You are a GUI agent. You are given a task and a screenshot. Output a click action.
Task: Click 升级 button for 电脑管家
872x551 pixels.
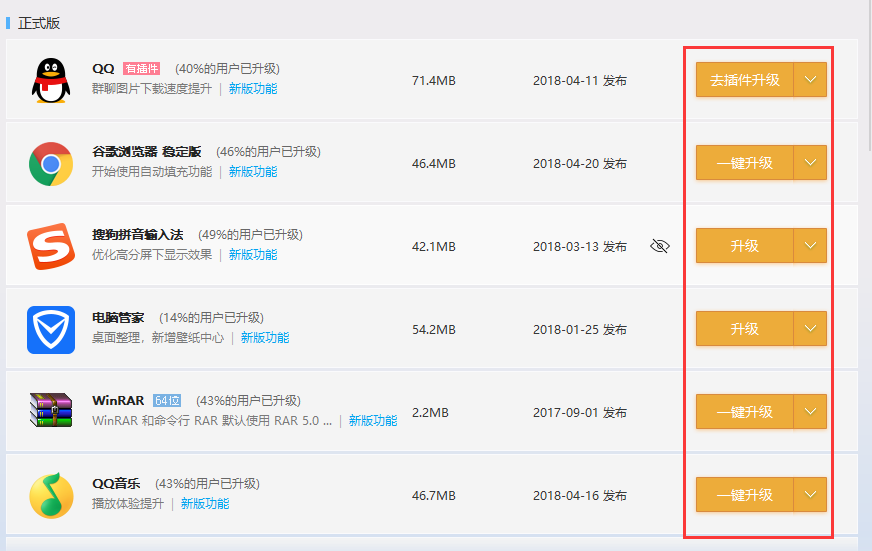(x=745, y=328)
